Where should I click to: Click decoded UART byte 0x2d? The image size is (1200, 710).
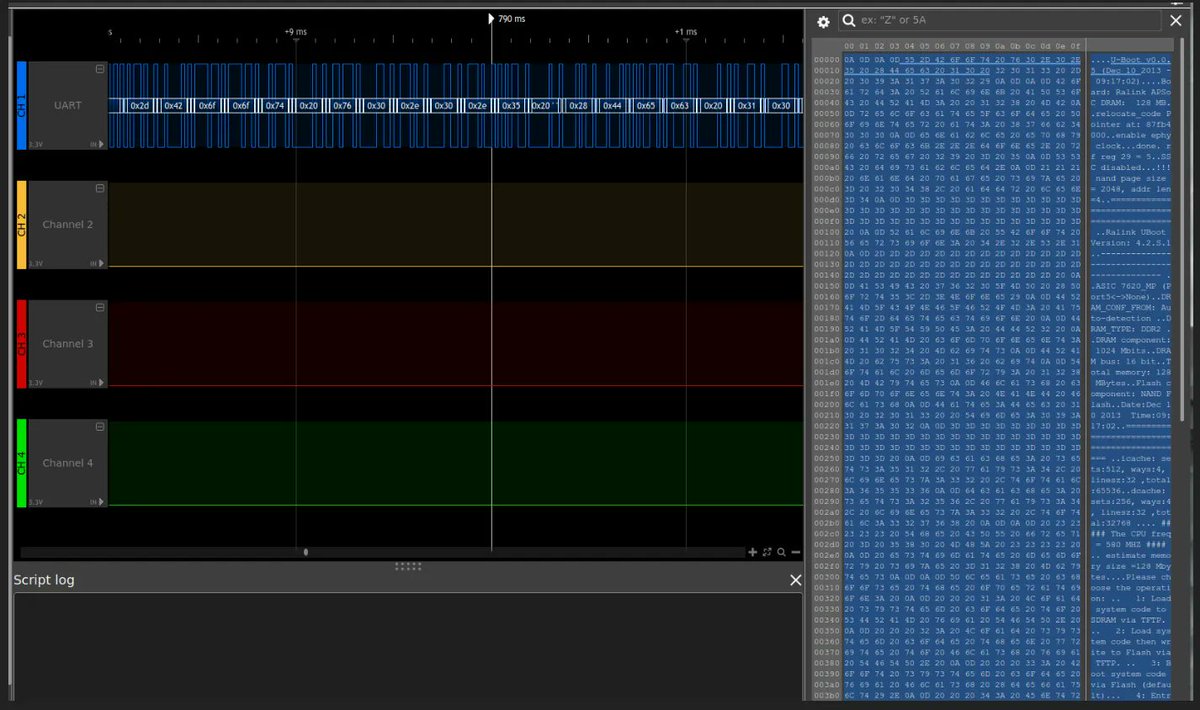(140, 105)
